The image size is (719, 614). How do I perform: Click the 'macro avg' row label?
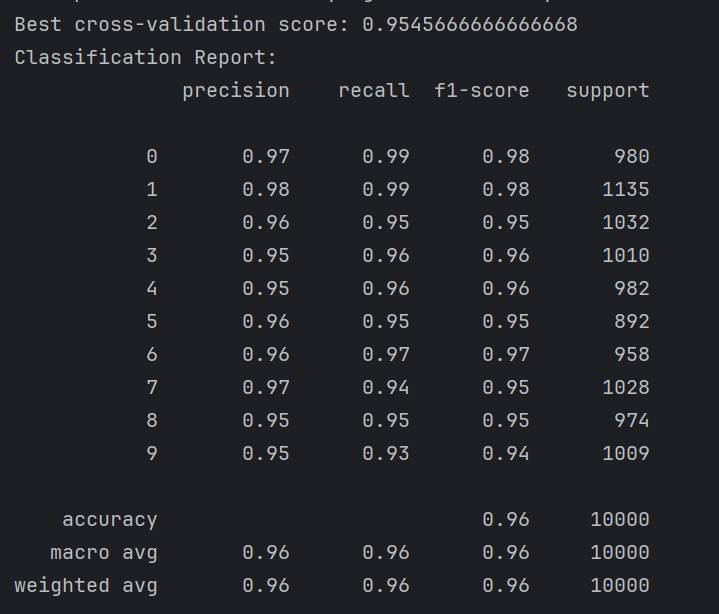[103, 552]
